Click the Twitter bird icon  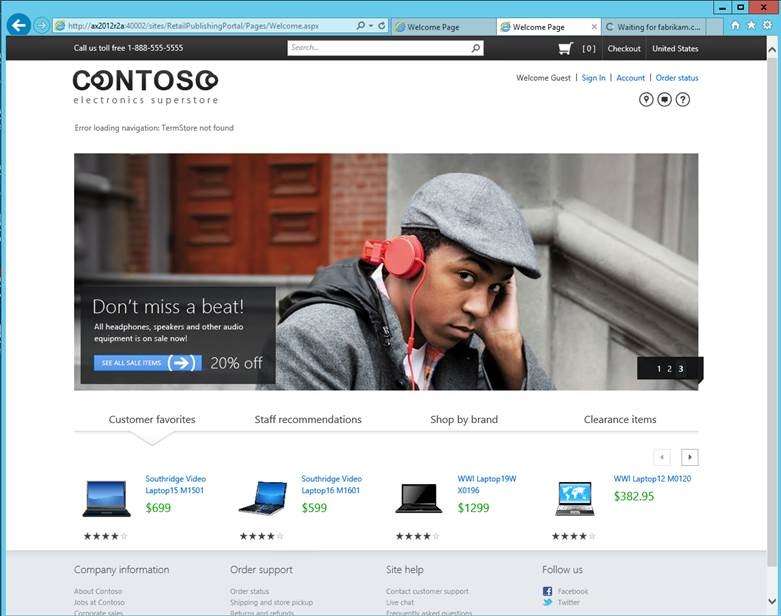click(x=547, y=603)
